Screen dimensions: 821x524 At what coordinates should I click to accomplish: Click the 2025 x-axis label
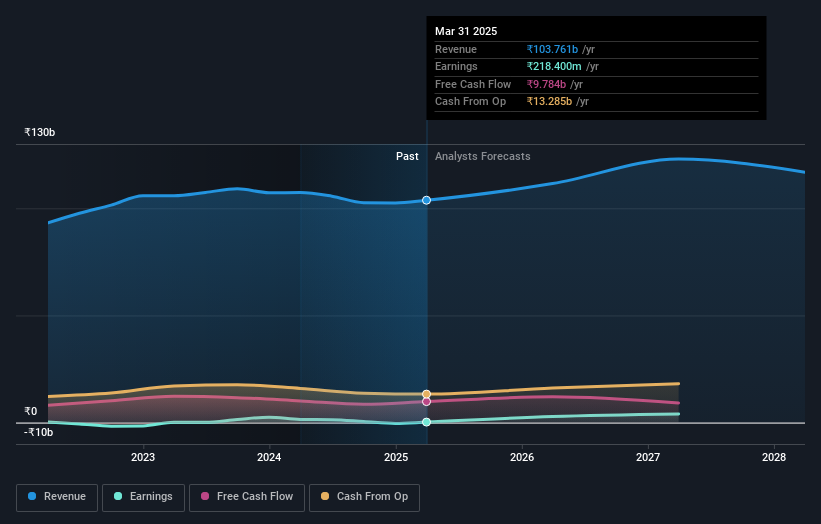pyautogui.click(x=396, y=458)
